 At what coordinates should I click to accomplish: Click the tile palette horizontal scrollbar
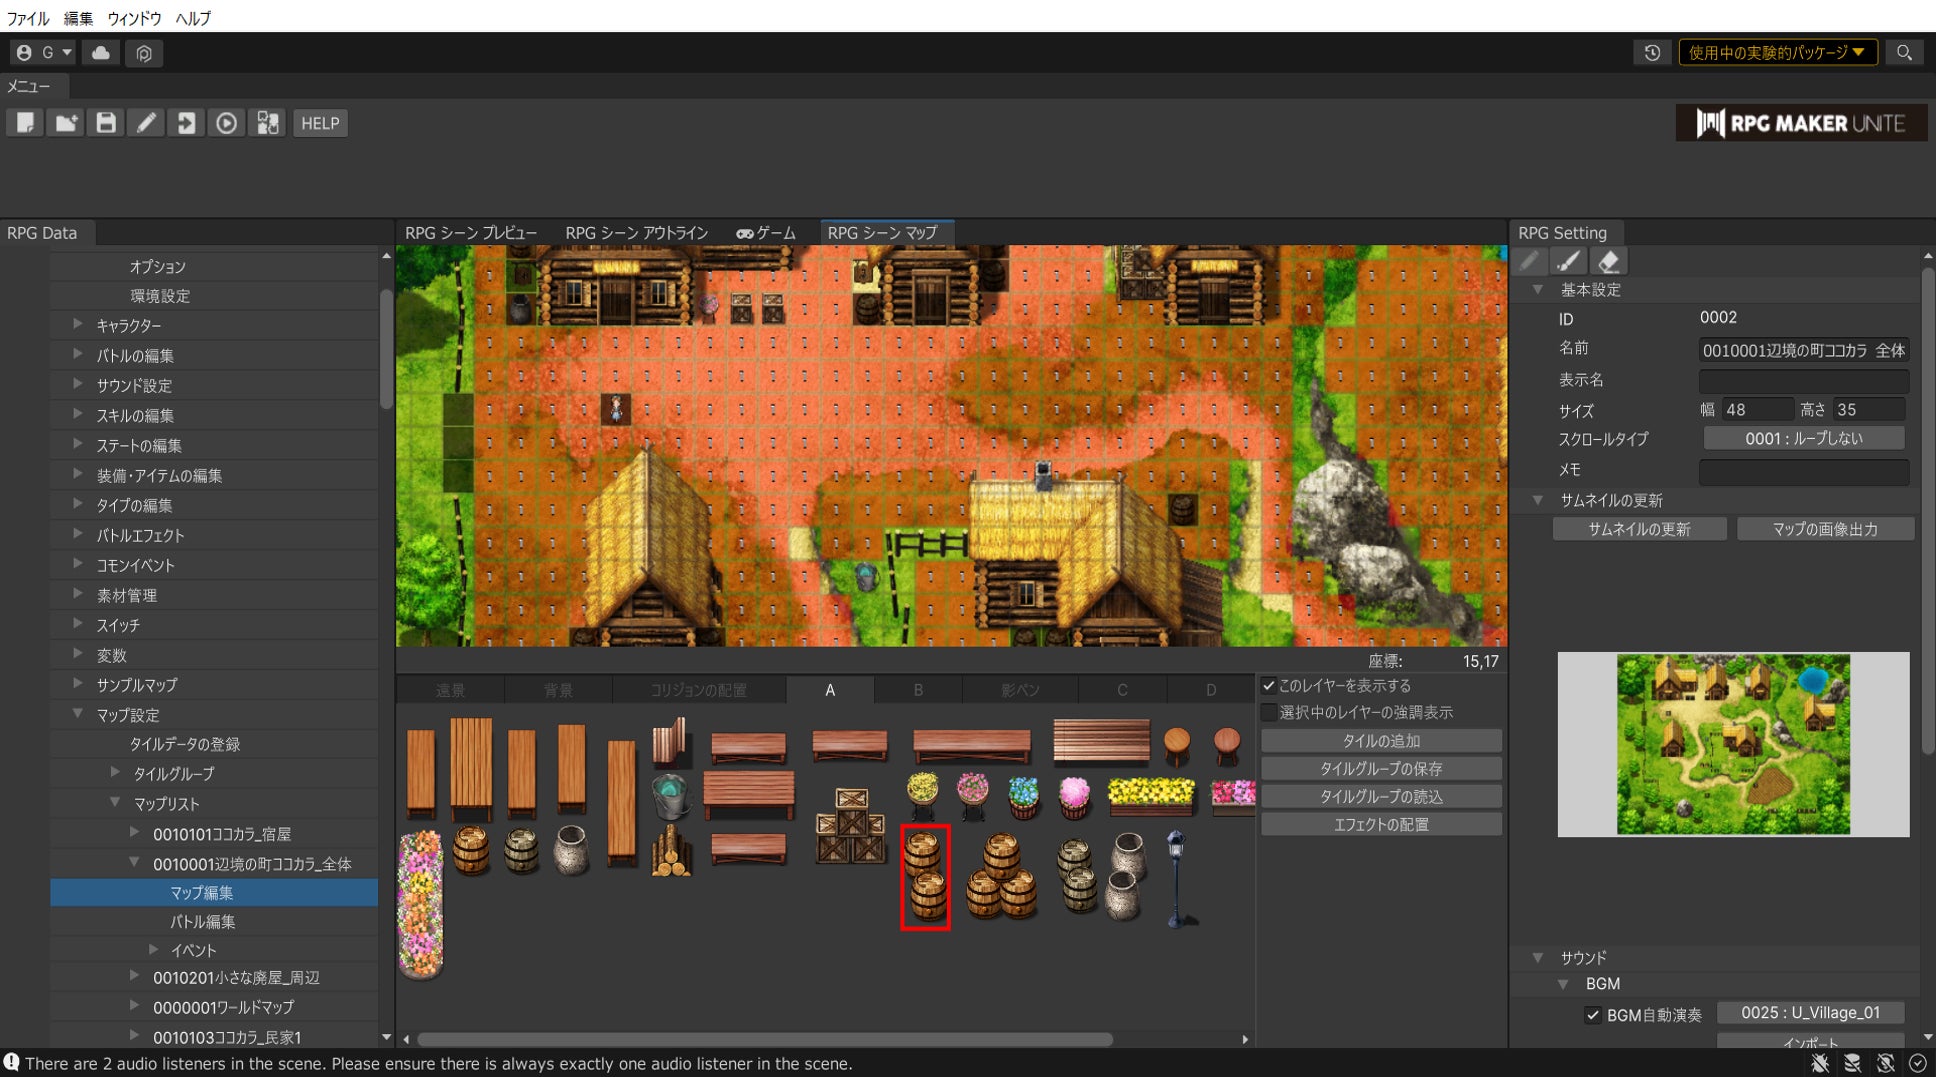(765, 1039)
